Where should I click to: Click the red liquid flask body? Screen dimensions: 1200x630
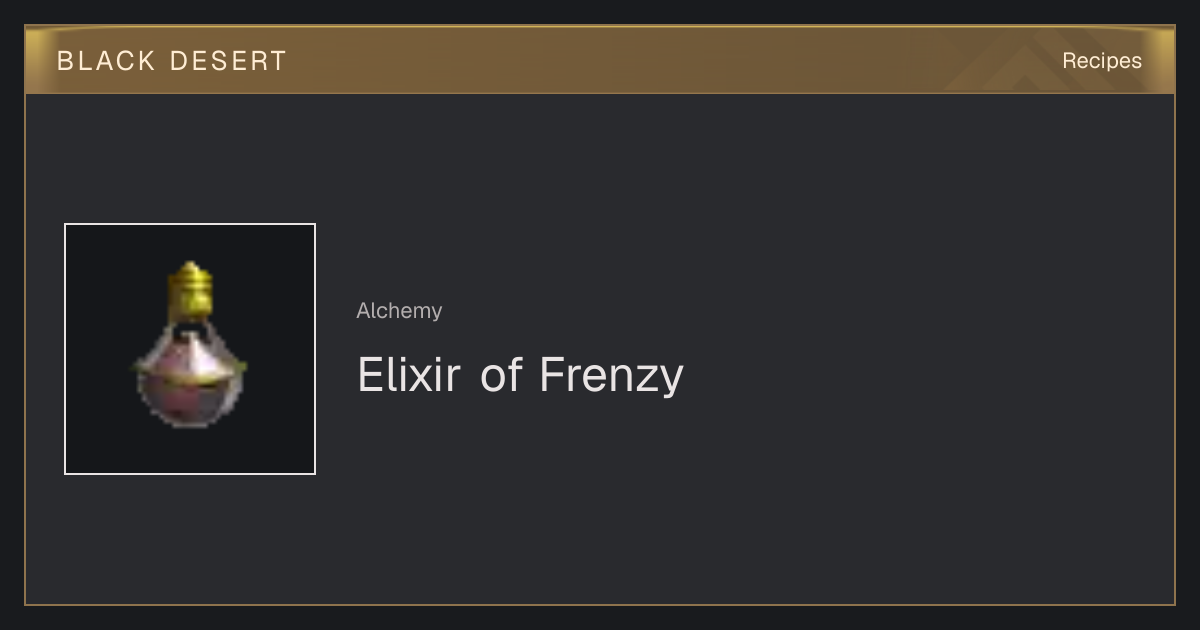[x=190, y=402]
